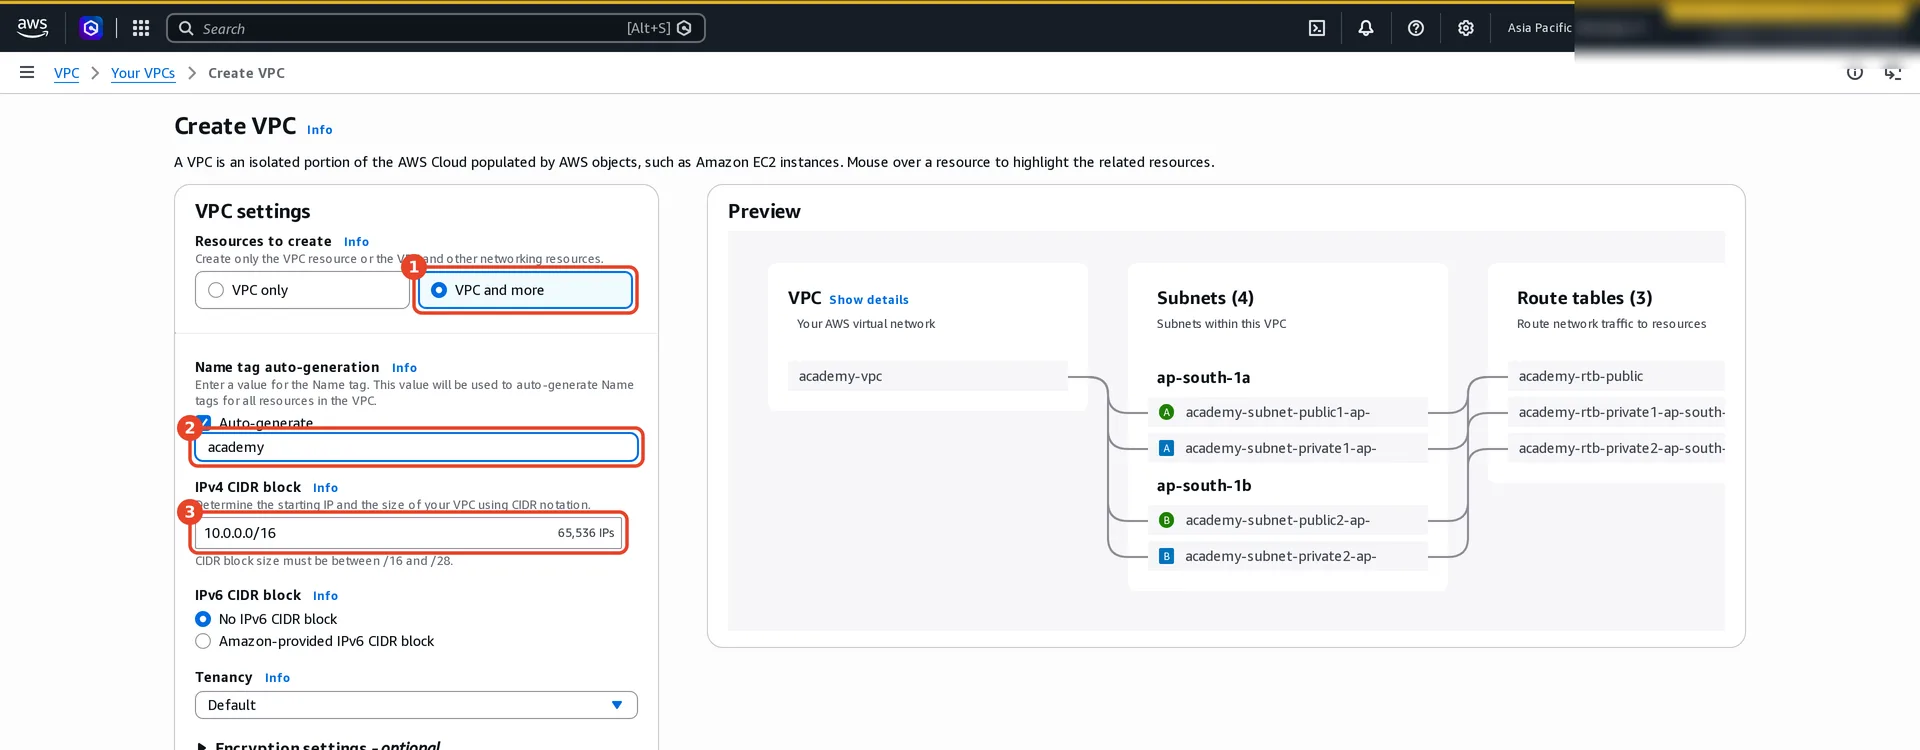Open Info link for Name tag auto-generation
The image size is (1920, 750).
tap(404, 368)
